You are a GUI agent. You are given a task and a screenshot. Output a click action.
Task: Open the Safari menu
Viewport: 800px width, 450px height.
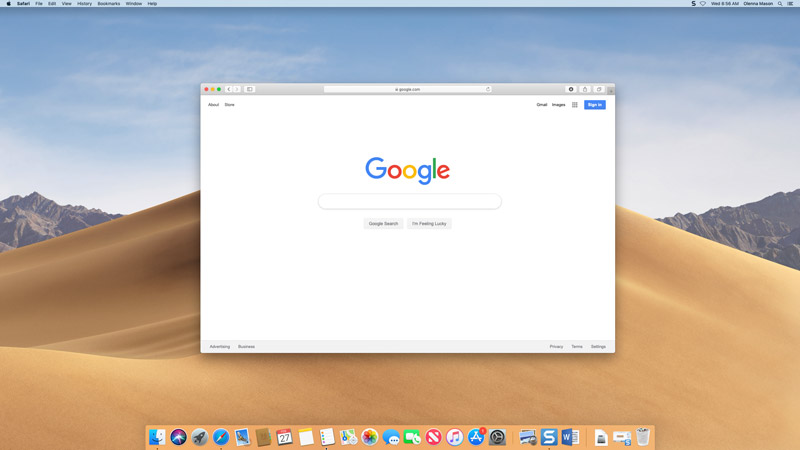(23, 4)
